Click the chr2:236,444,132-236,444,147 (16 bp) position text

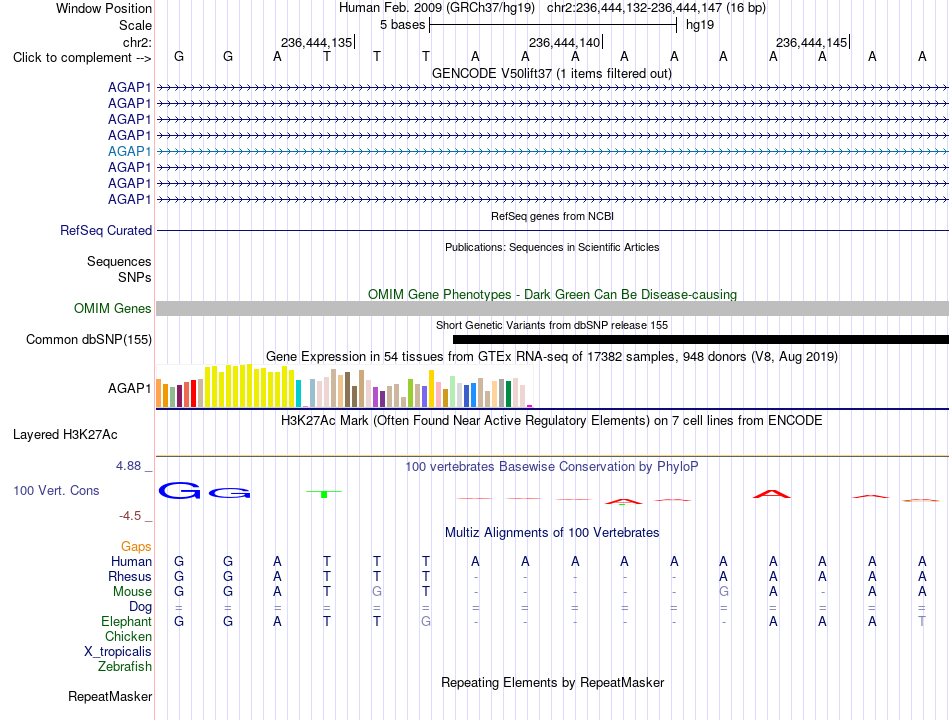coord(656,8)
